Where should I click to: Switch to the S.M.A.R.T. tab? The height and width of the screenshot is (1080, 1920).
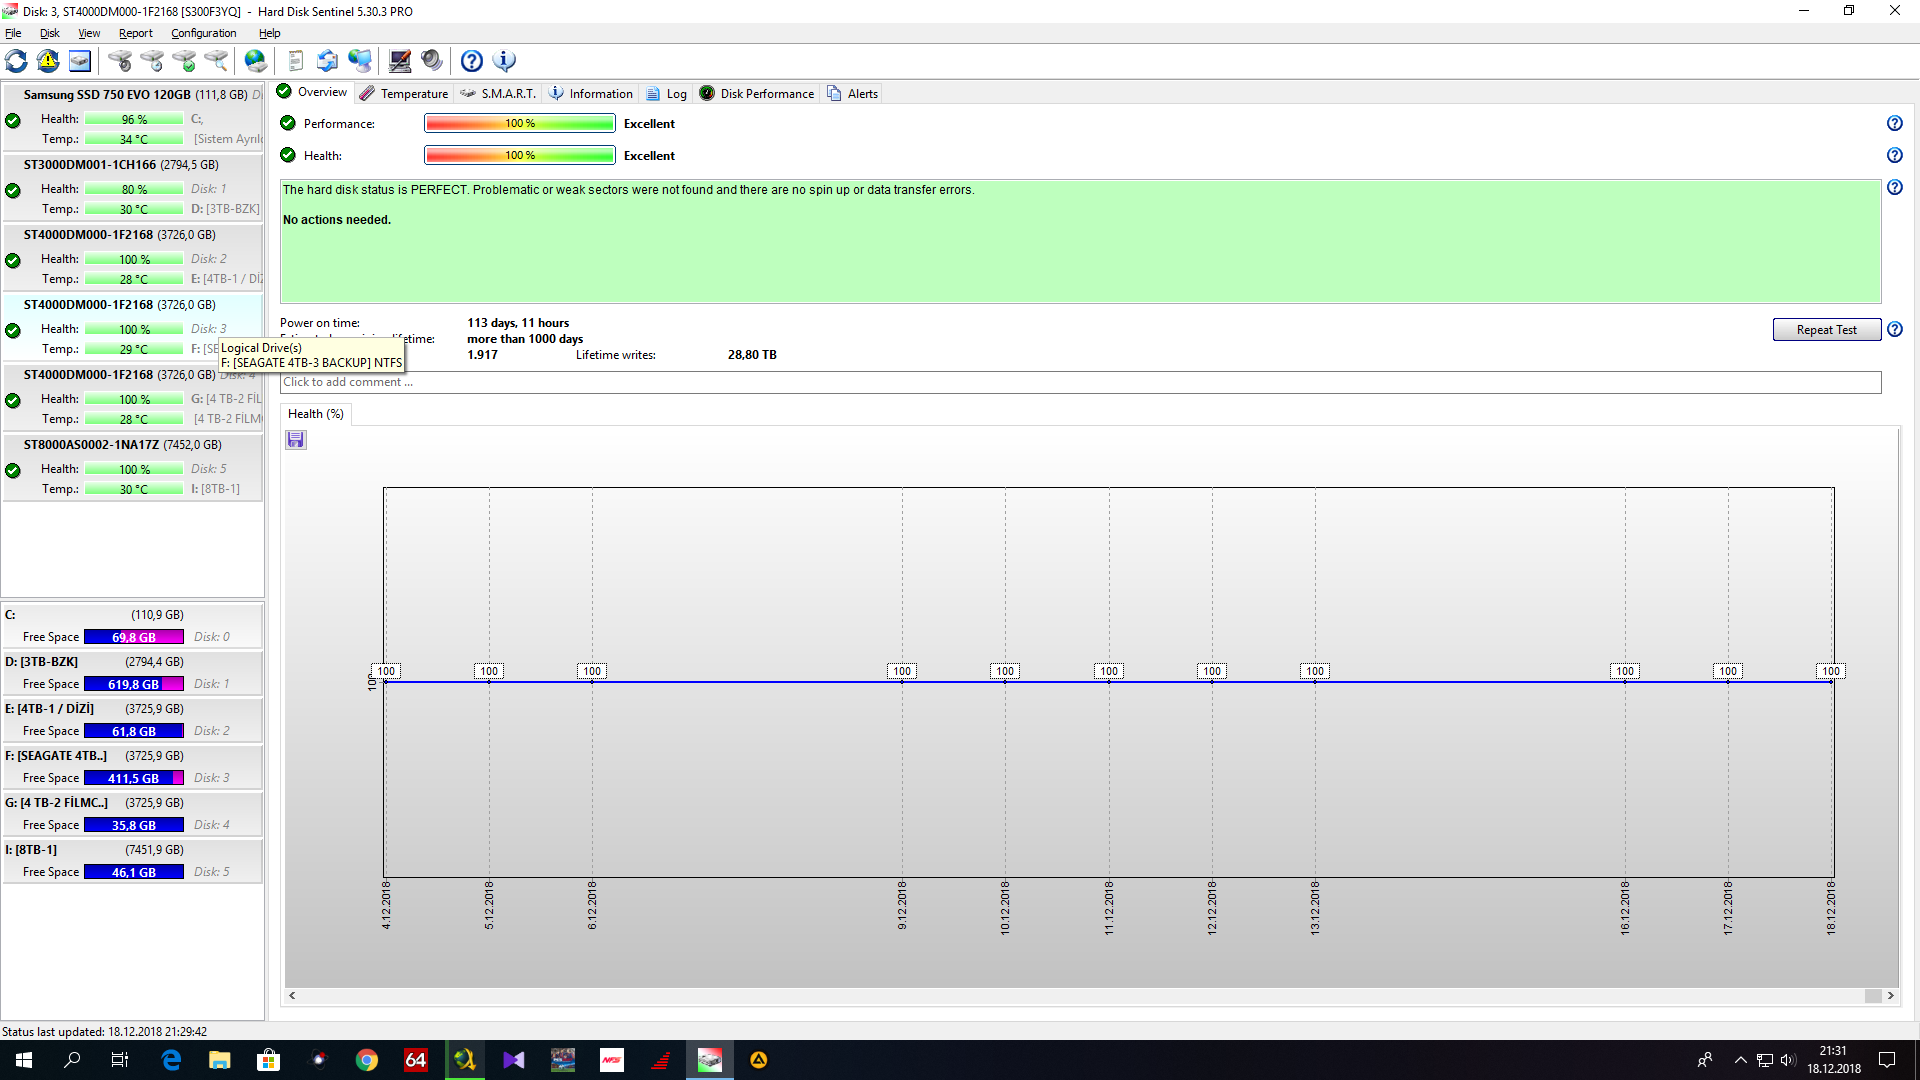coord(499,93)
